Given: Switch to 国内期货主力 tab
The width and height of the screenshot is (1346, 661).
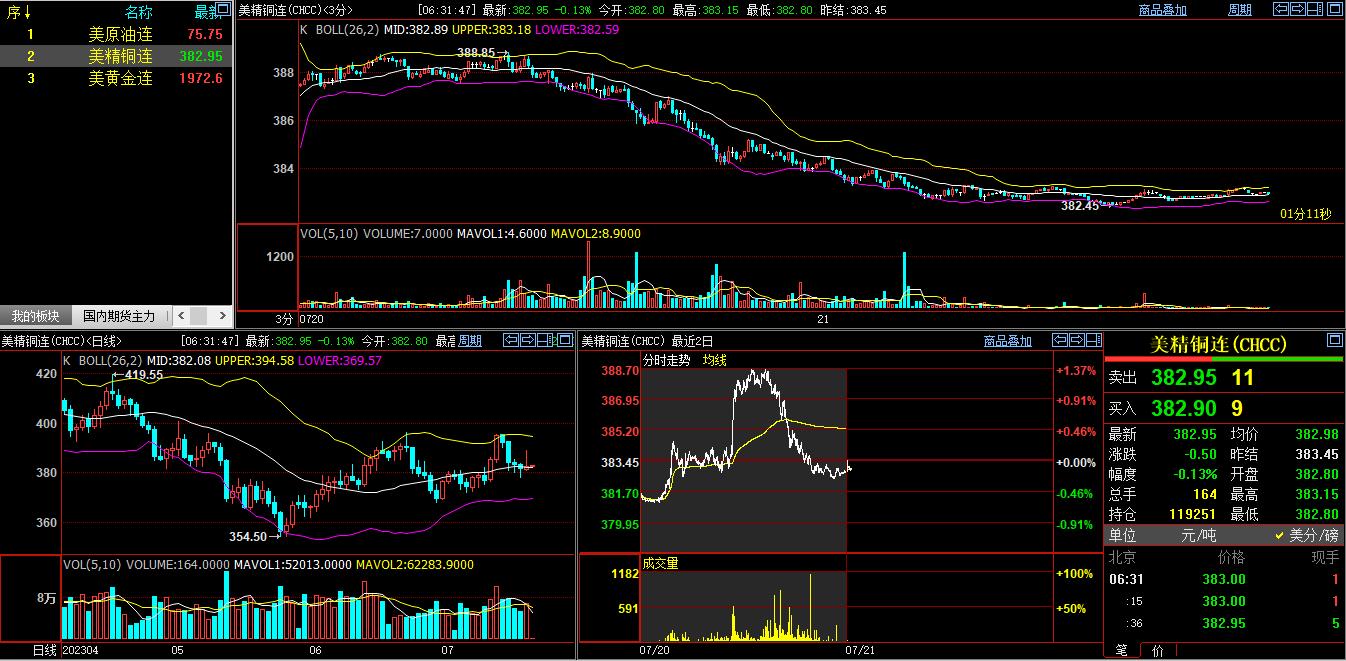Looking at the screenshot, I should click(x=119, y=316).
